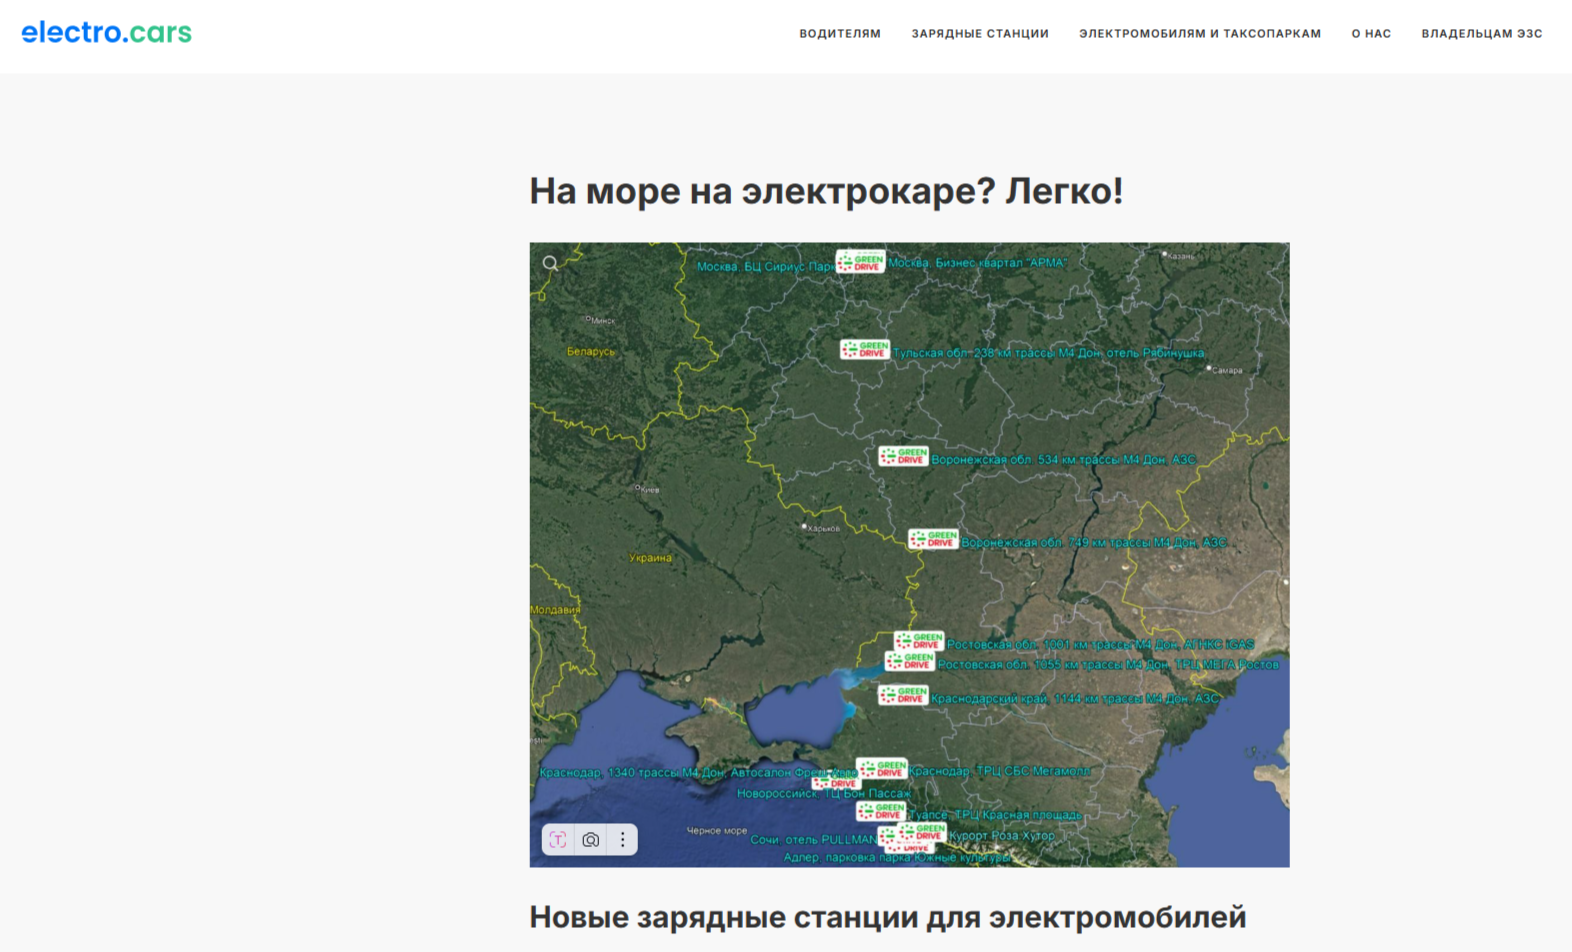Click Green Drive marker at 534 км Воронежская

coord(903,456)
